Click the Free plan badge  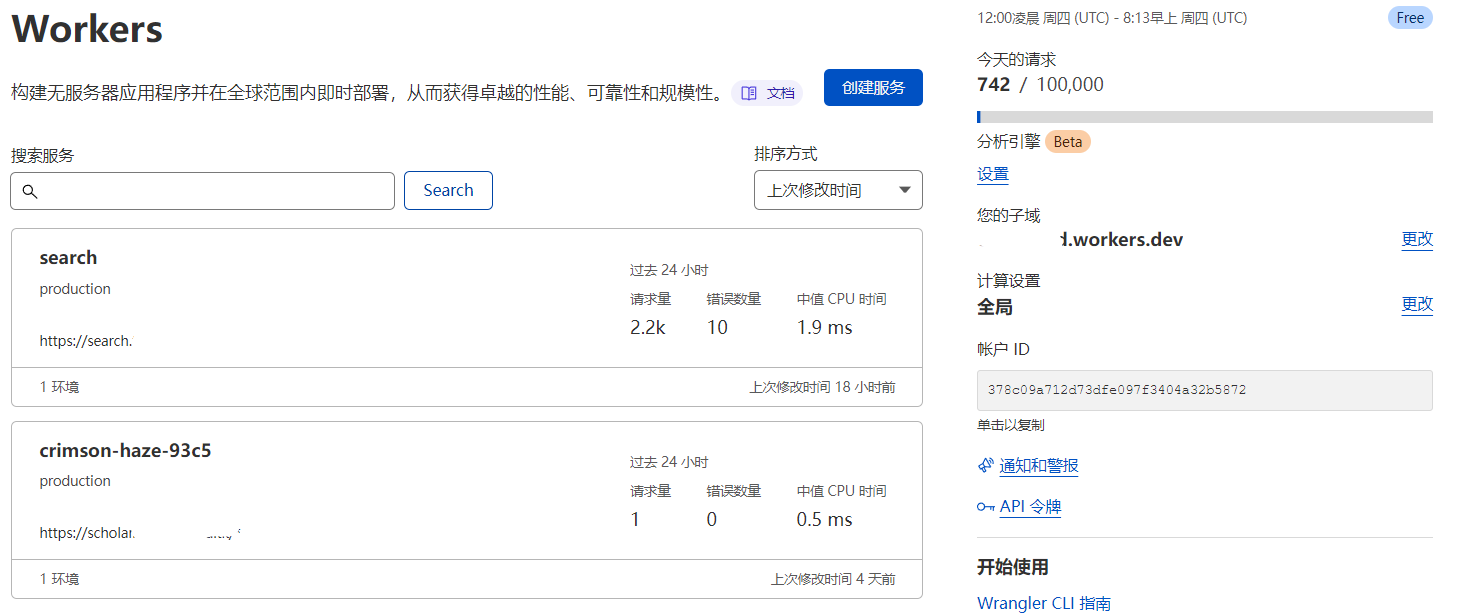tap(1410, 18)
